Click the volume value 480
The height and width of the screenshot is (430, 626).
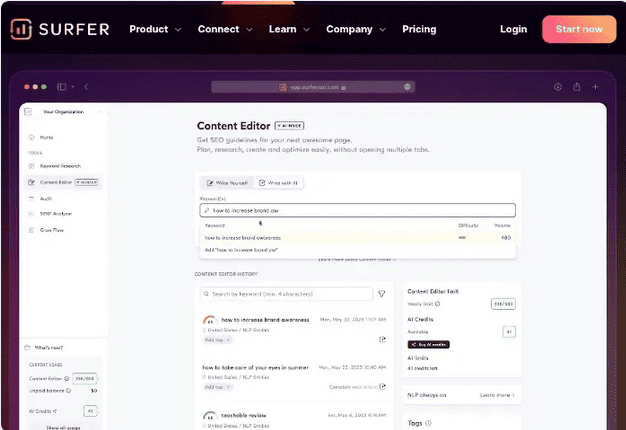[505, 238]
